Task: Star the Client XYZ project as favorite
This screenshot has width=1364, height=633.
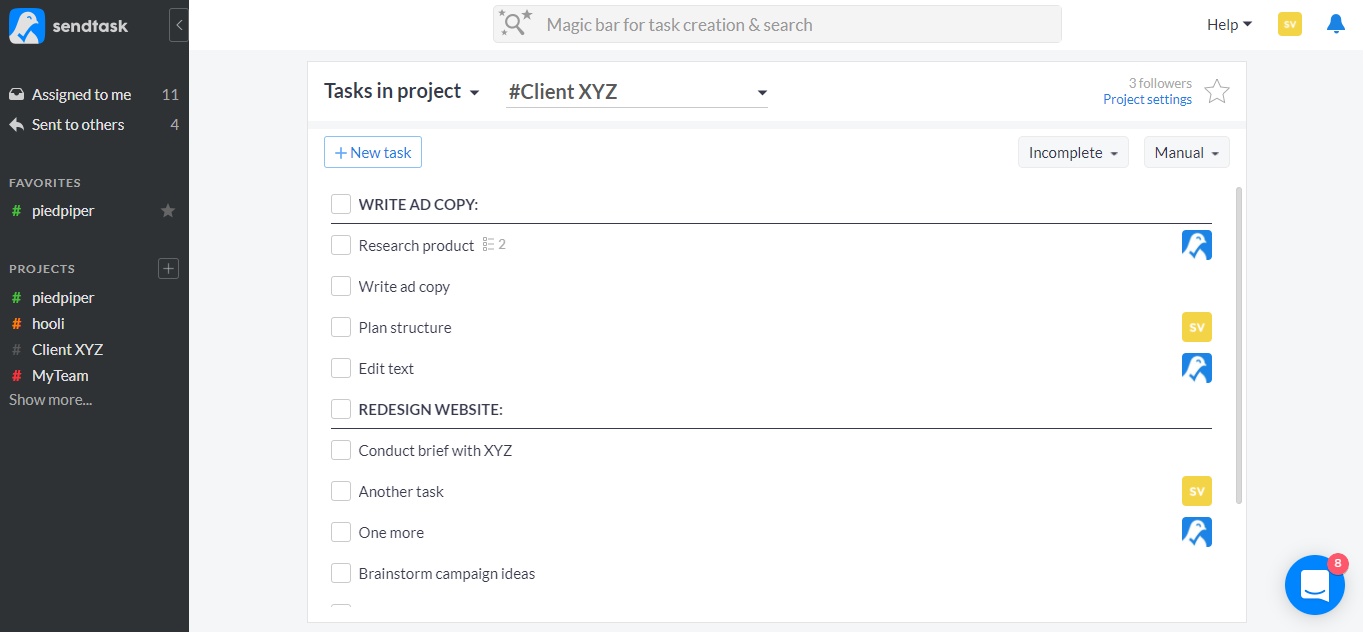Action: [1216, 92]
